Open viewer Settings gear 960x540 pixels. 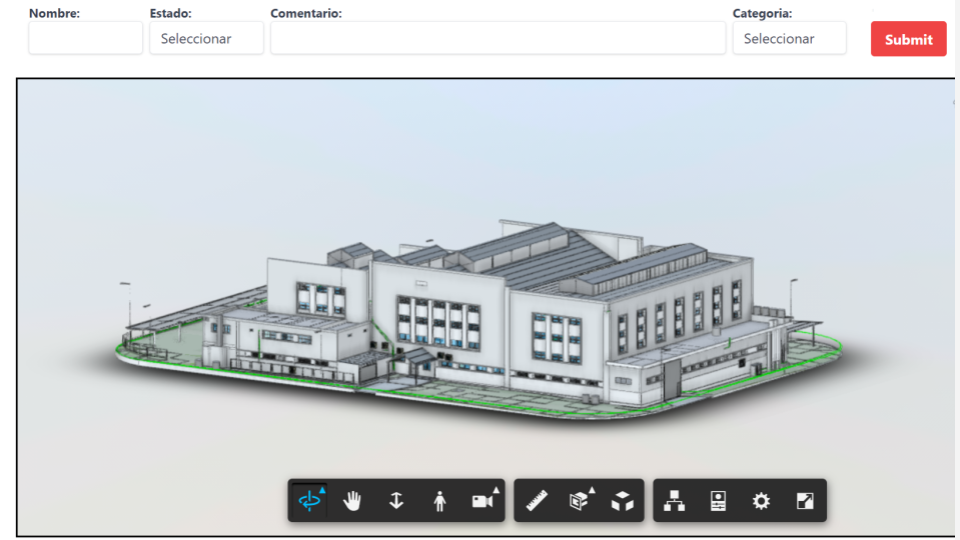coord(761,501)
